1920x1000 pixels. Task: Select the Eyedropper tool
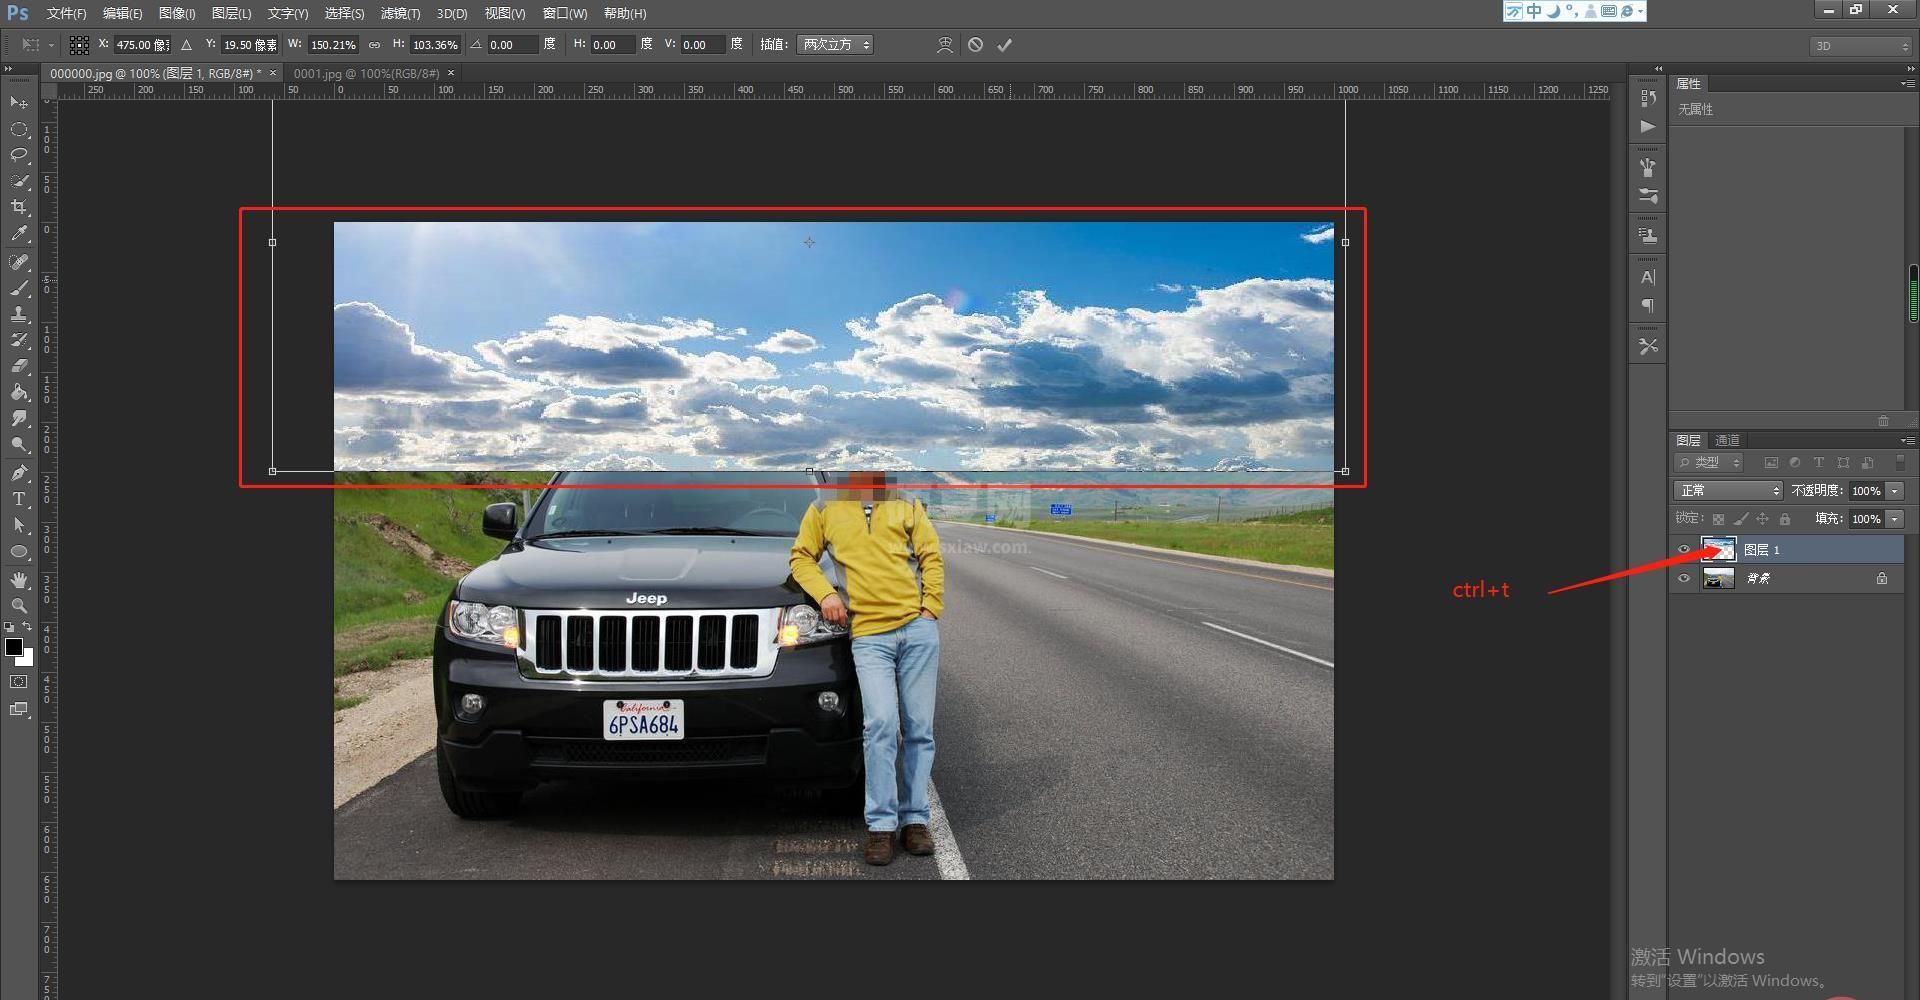[x=19, y=233]
